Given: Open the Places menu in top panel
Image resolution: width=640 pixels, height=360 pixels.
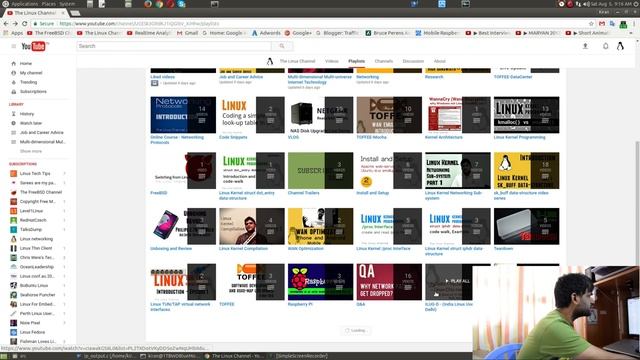Looking at the screenshot, I should pos(49,4).
